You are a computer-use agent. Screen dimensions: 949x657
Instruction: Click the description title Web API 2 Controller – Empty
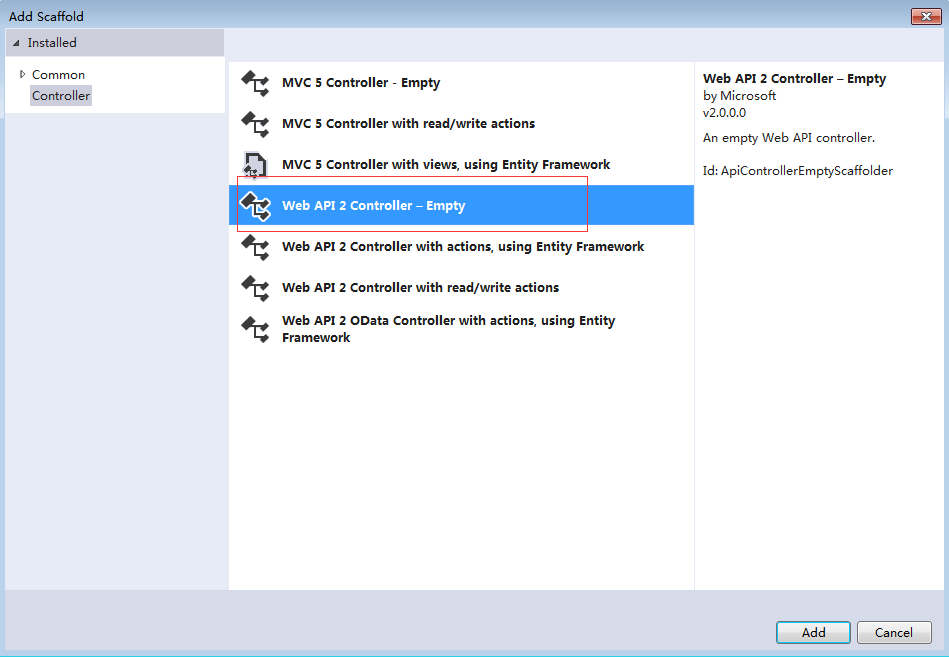click(794, 79)
